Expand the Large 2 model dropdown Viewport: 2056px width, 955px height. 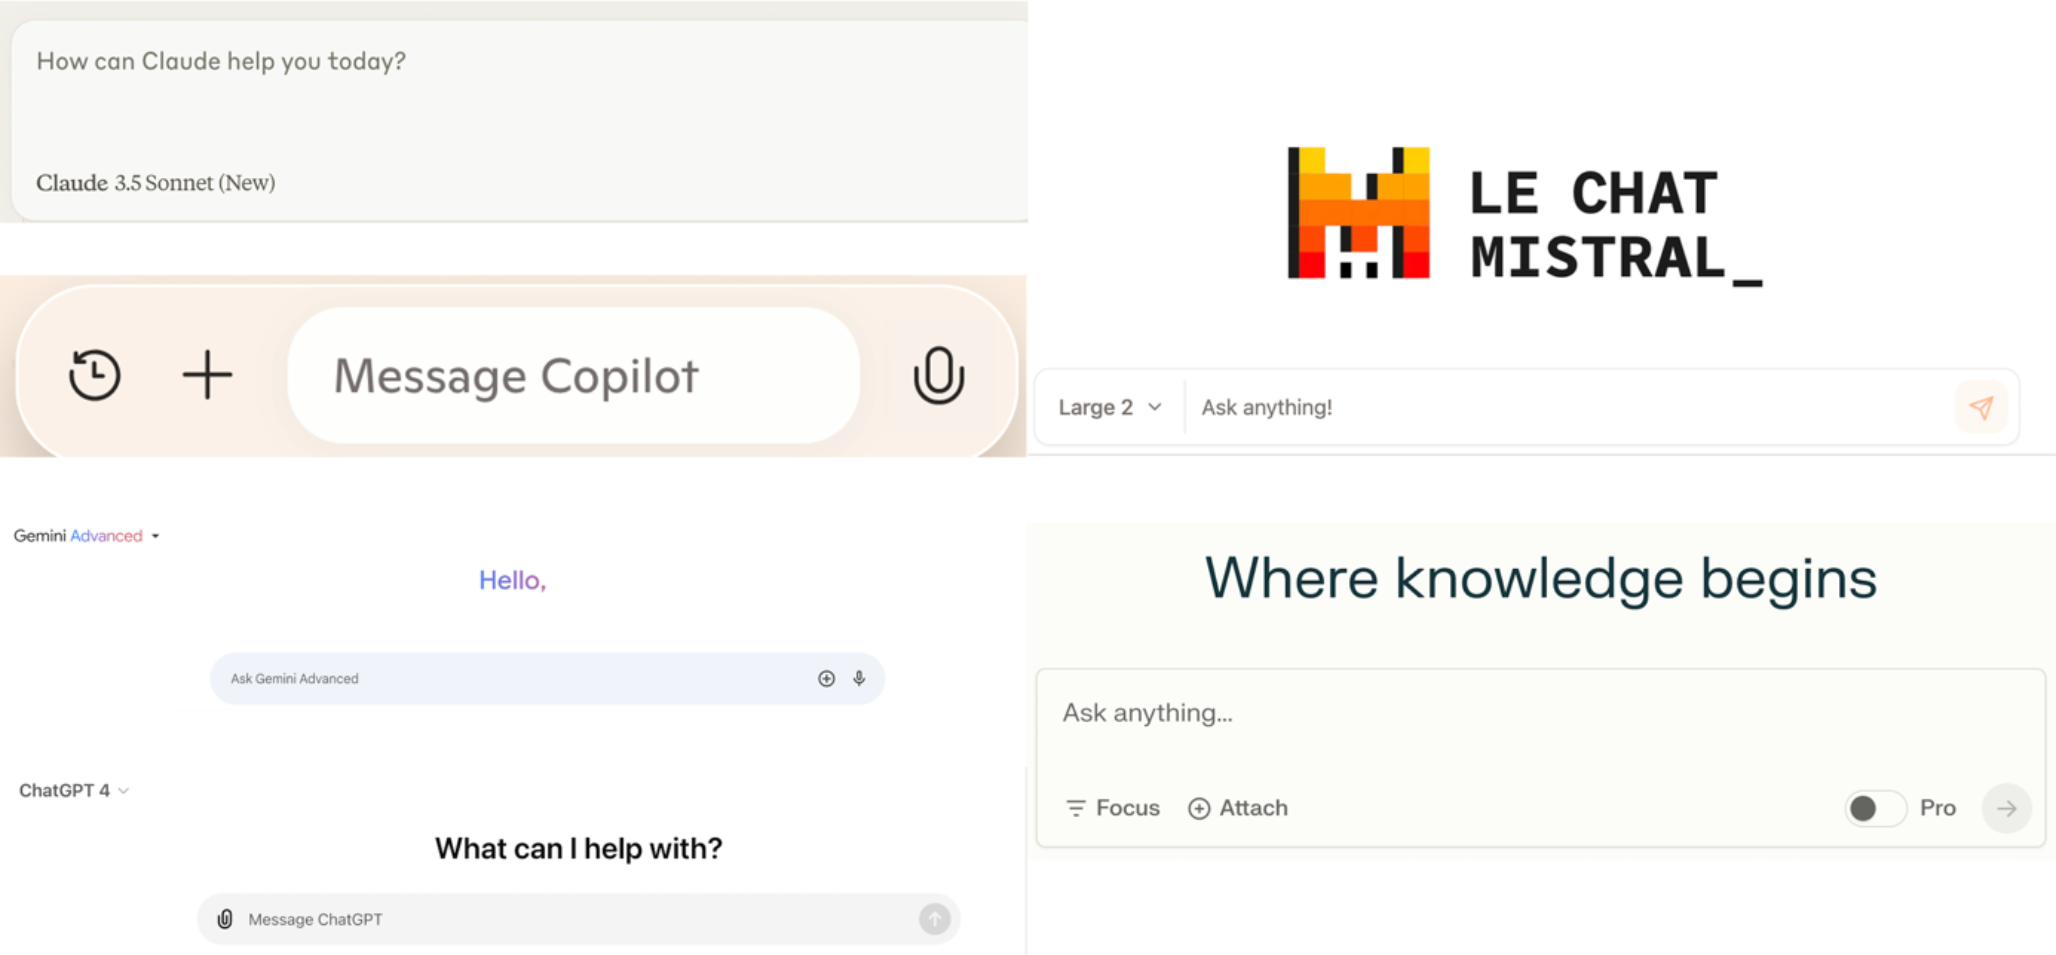click(x=1110, y=407)
